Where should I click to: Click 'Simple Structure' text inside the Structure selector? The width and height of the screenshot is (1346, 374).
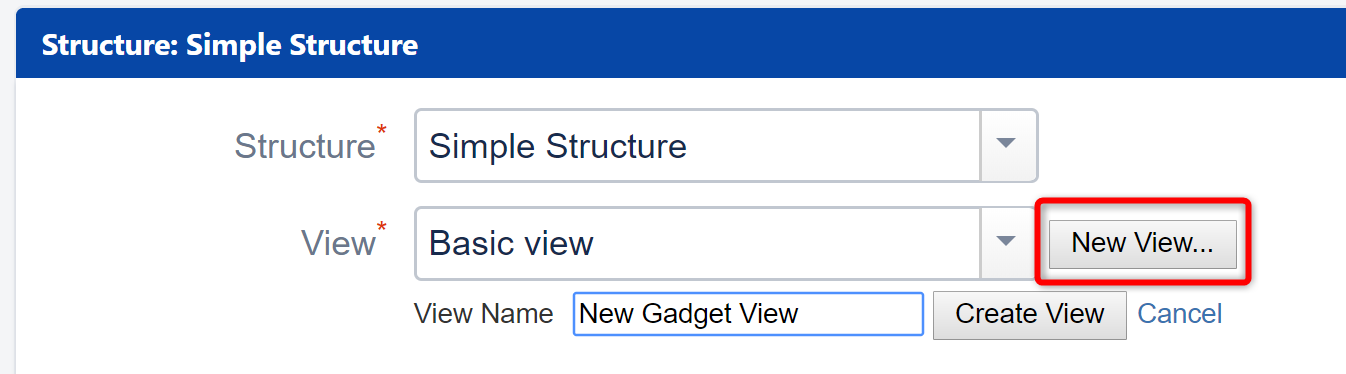[558, 146]
